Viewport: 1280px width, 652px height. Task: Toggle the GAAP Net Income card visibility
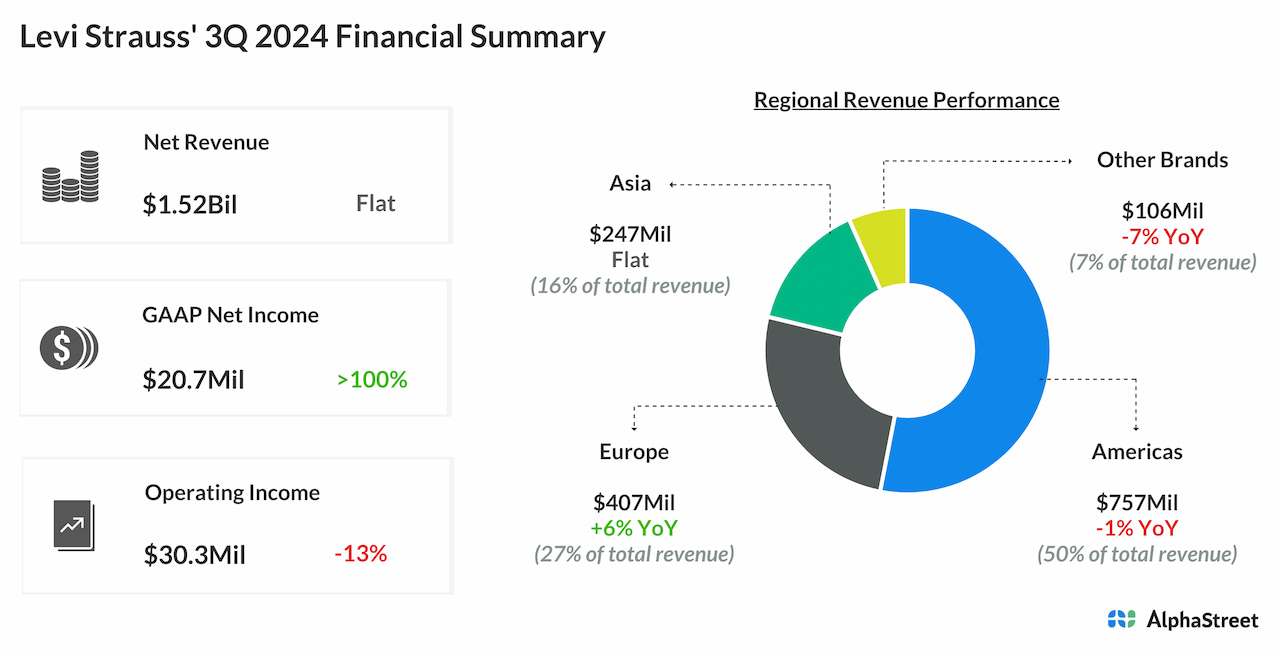[x=236, y=347]
